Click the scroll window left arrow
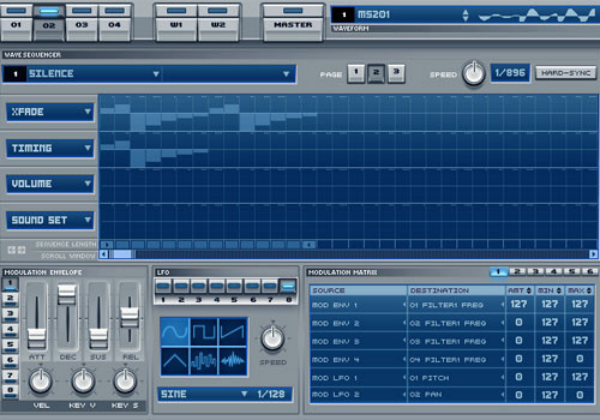The height and width of the screenshot is (420, 600). point(103,254)
